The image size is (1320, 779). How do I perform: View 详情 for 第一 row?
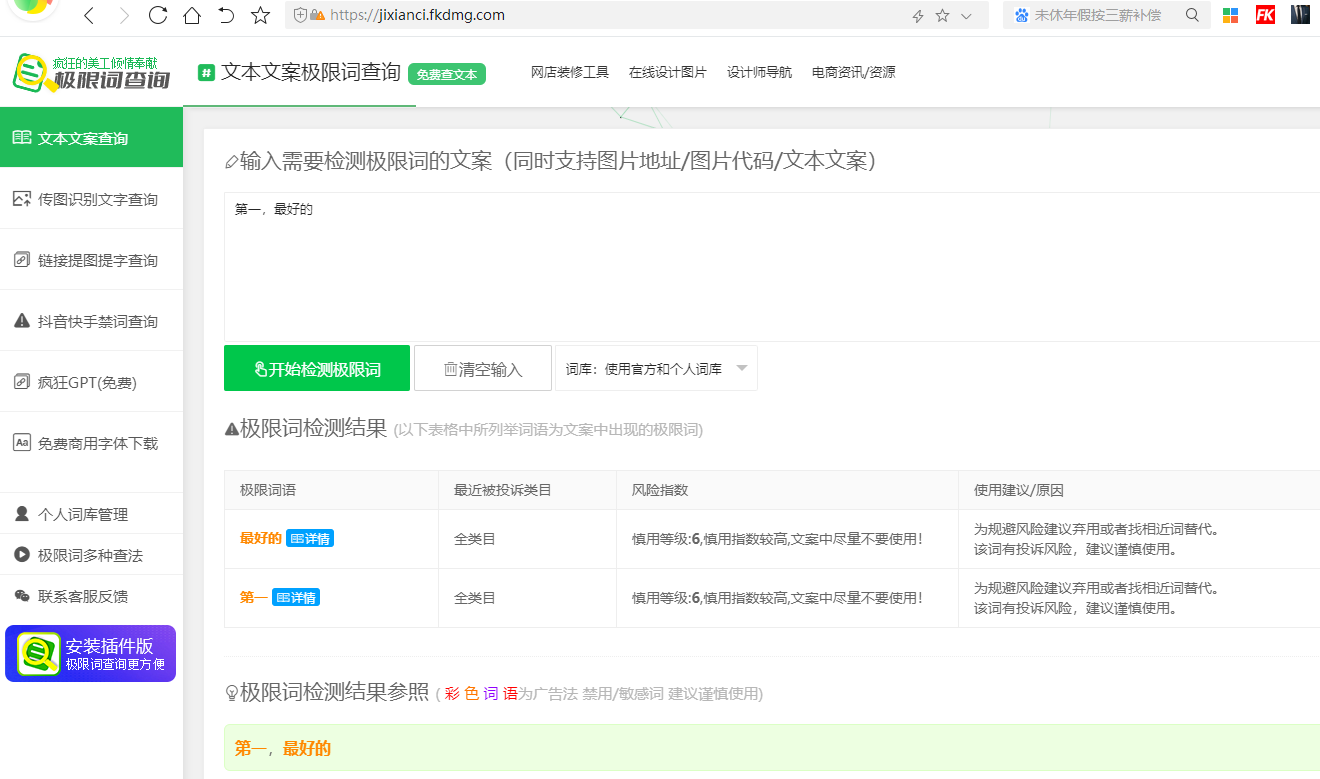(x=296, y=598)
